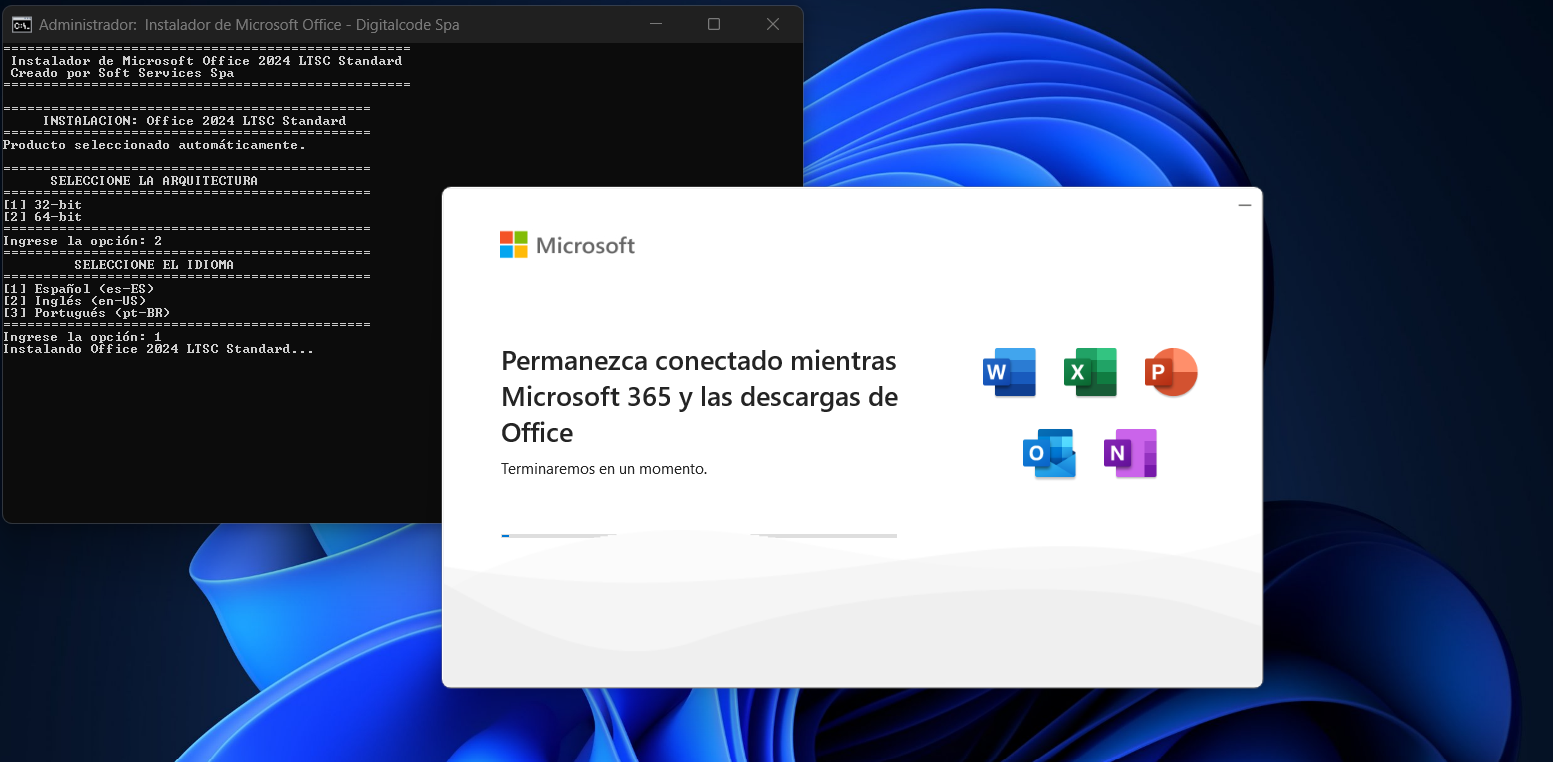The width and height of the screenshot is (1553, 762).
Task: Click the line 'Producto seleccionado automáticamente.'
Action: coord(154,145)
